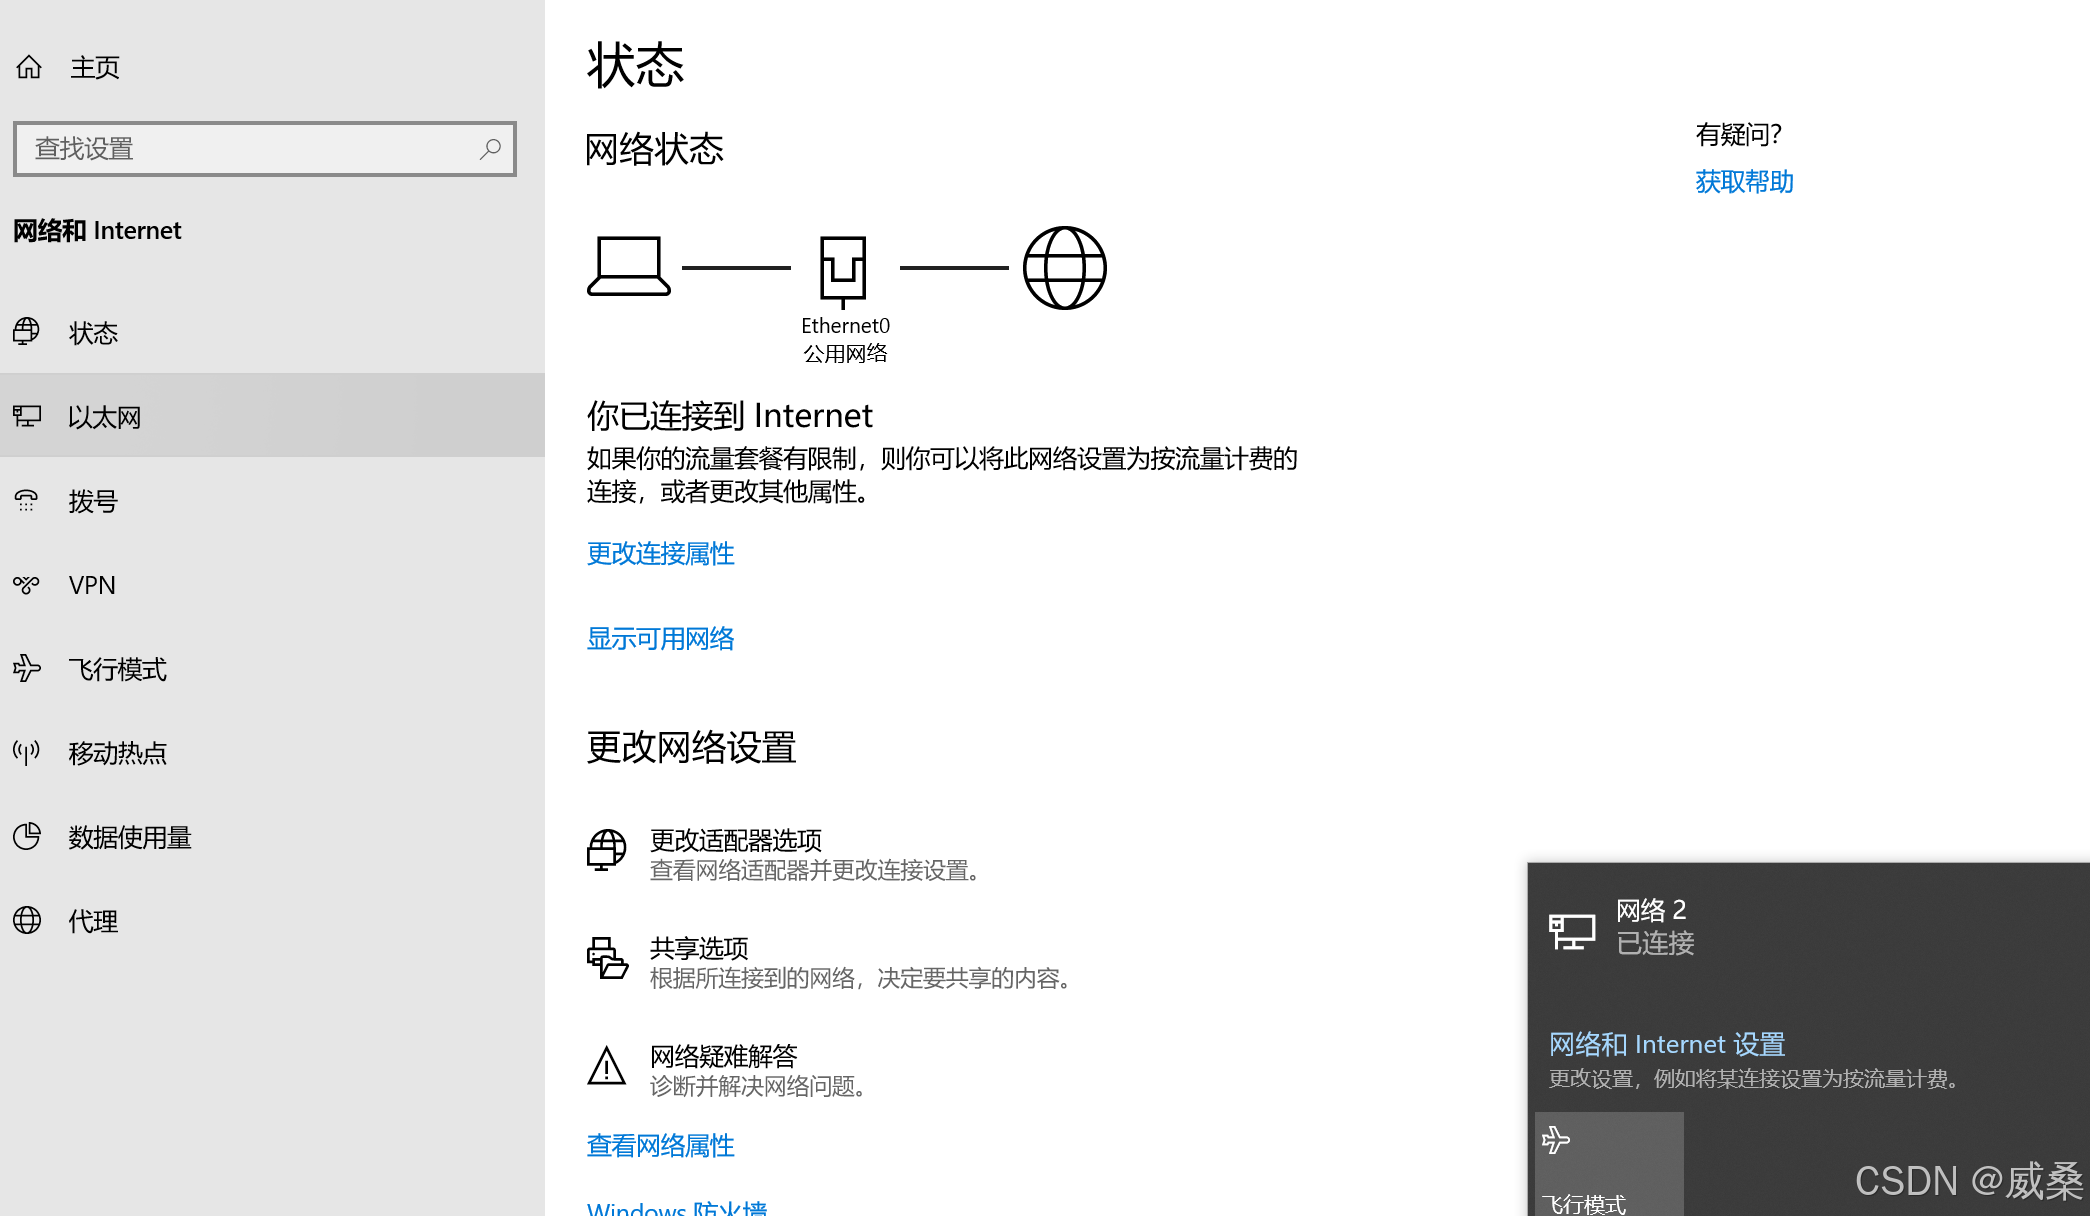
Task: Open the Status (状态) sidebar page
Action: pyautogui.click(x=93, y=333)
